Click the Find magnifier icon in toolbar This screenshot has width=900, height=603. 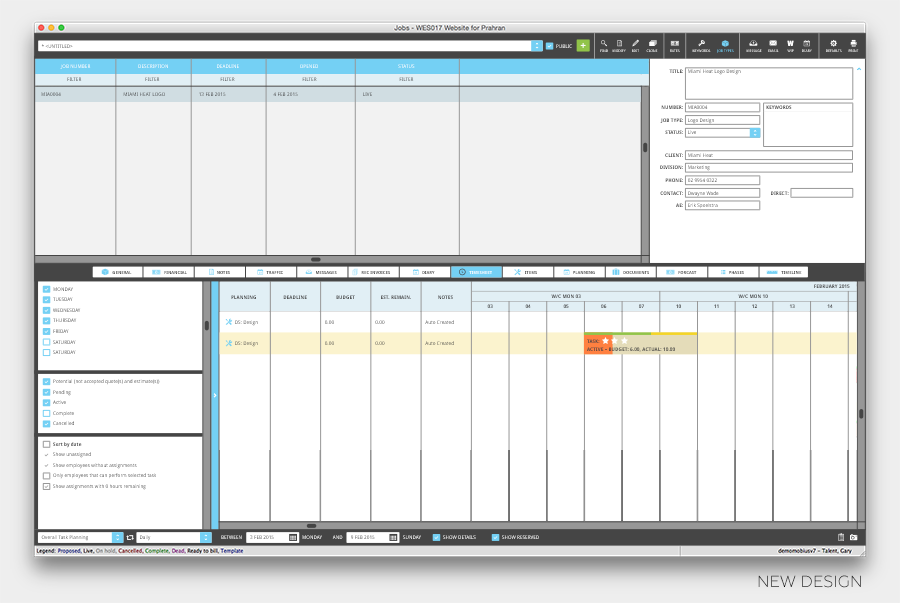tap(604, 45)
